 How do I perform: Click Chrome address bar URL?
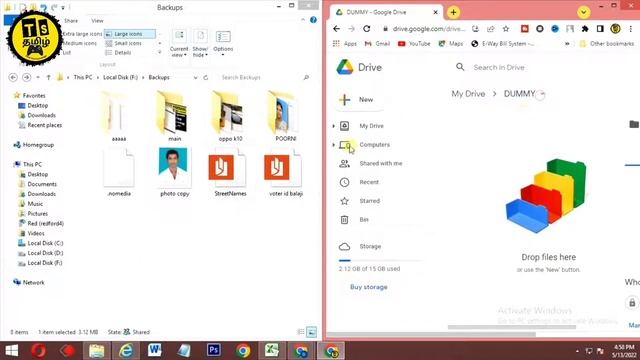429,29
